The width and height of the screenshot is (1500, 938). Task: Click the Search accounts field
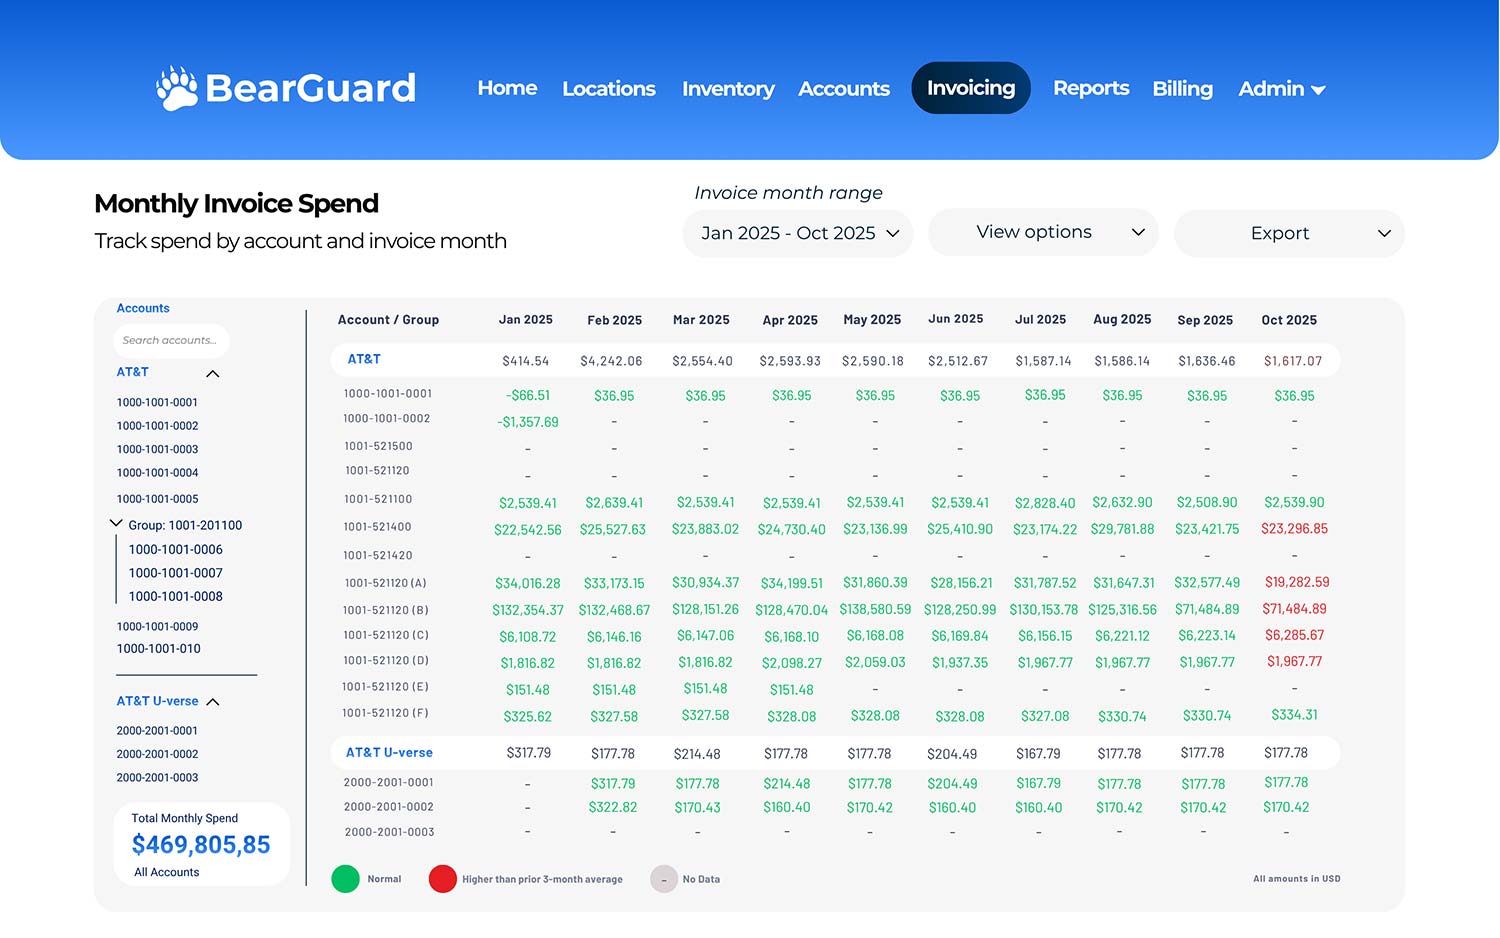[171, 340]
